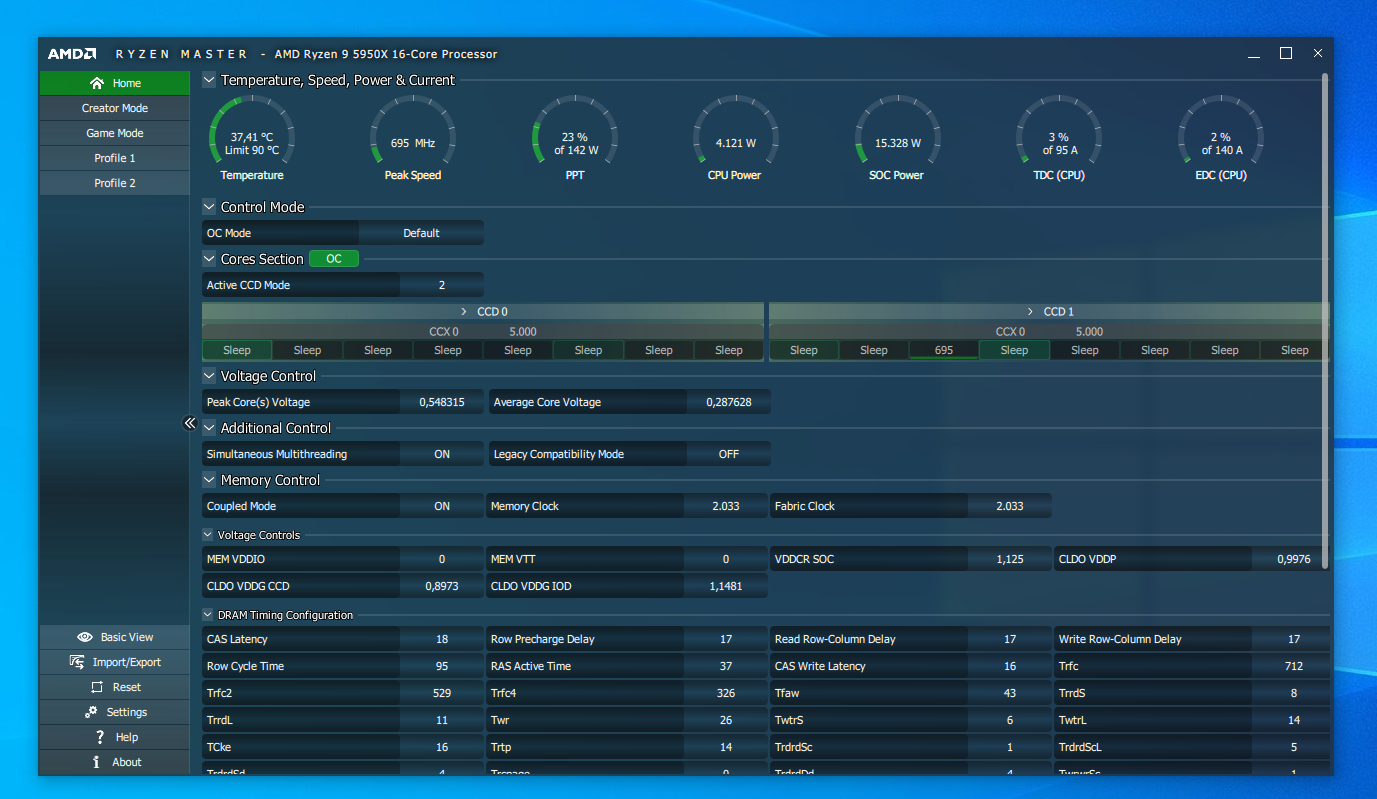The height and width of the screenshot is (799, 1377).
Task: Select CCD 1 core showing 695
Action: (x=944, y=350)
